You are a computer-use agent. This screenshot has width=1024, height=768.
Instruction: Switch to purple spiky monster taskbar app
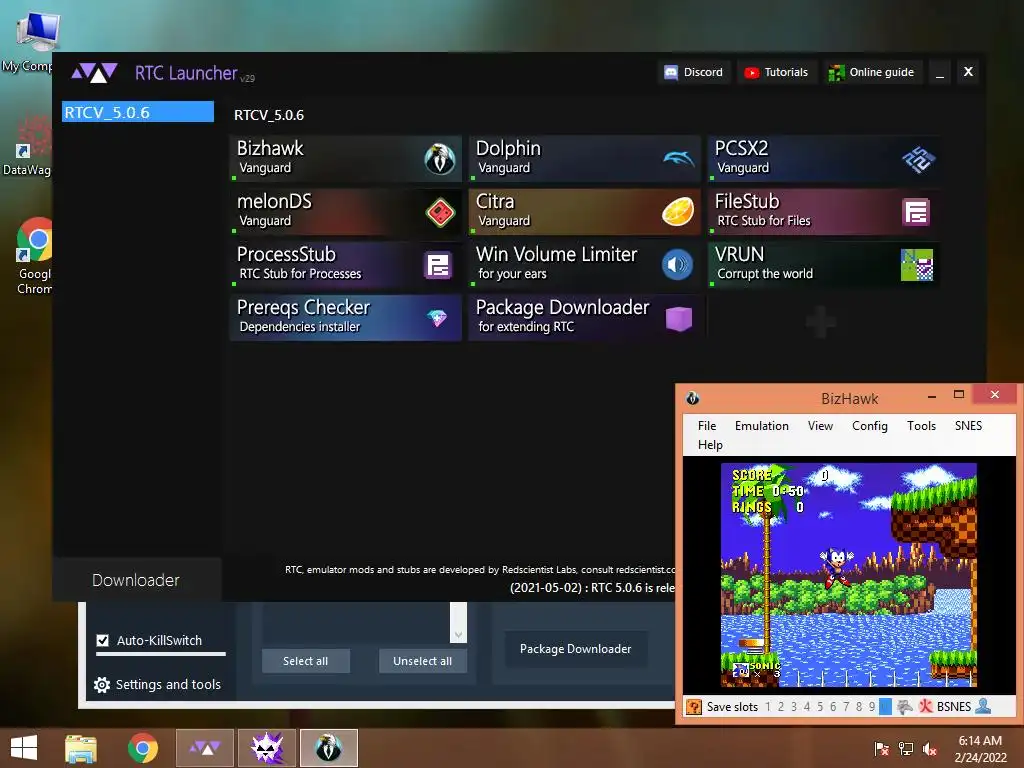click(267, 748)
